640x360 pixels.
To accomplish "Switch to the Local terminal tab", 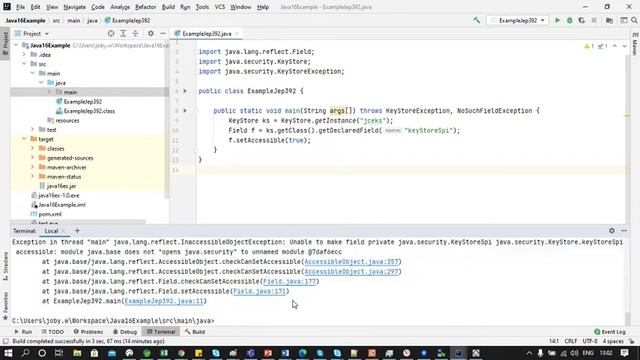I will click(51, 231).
